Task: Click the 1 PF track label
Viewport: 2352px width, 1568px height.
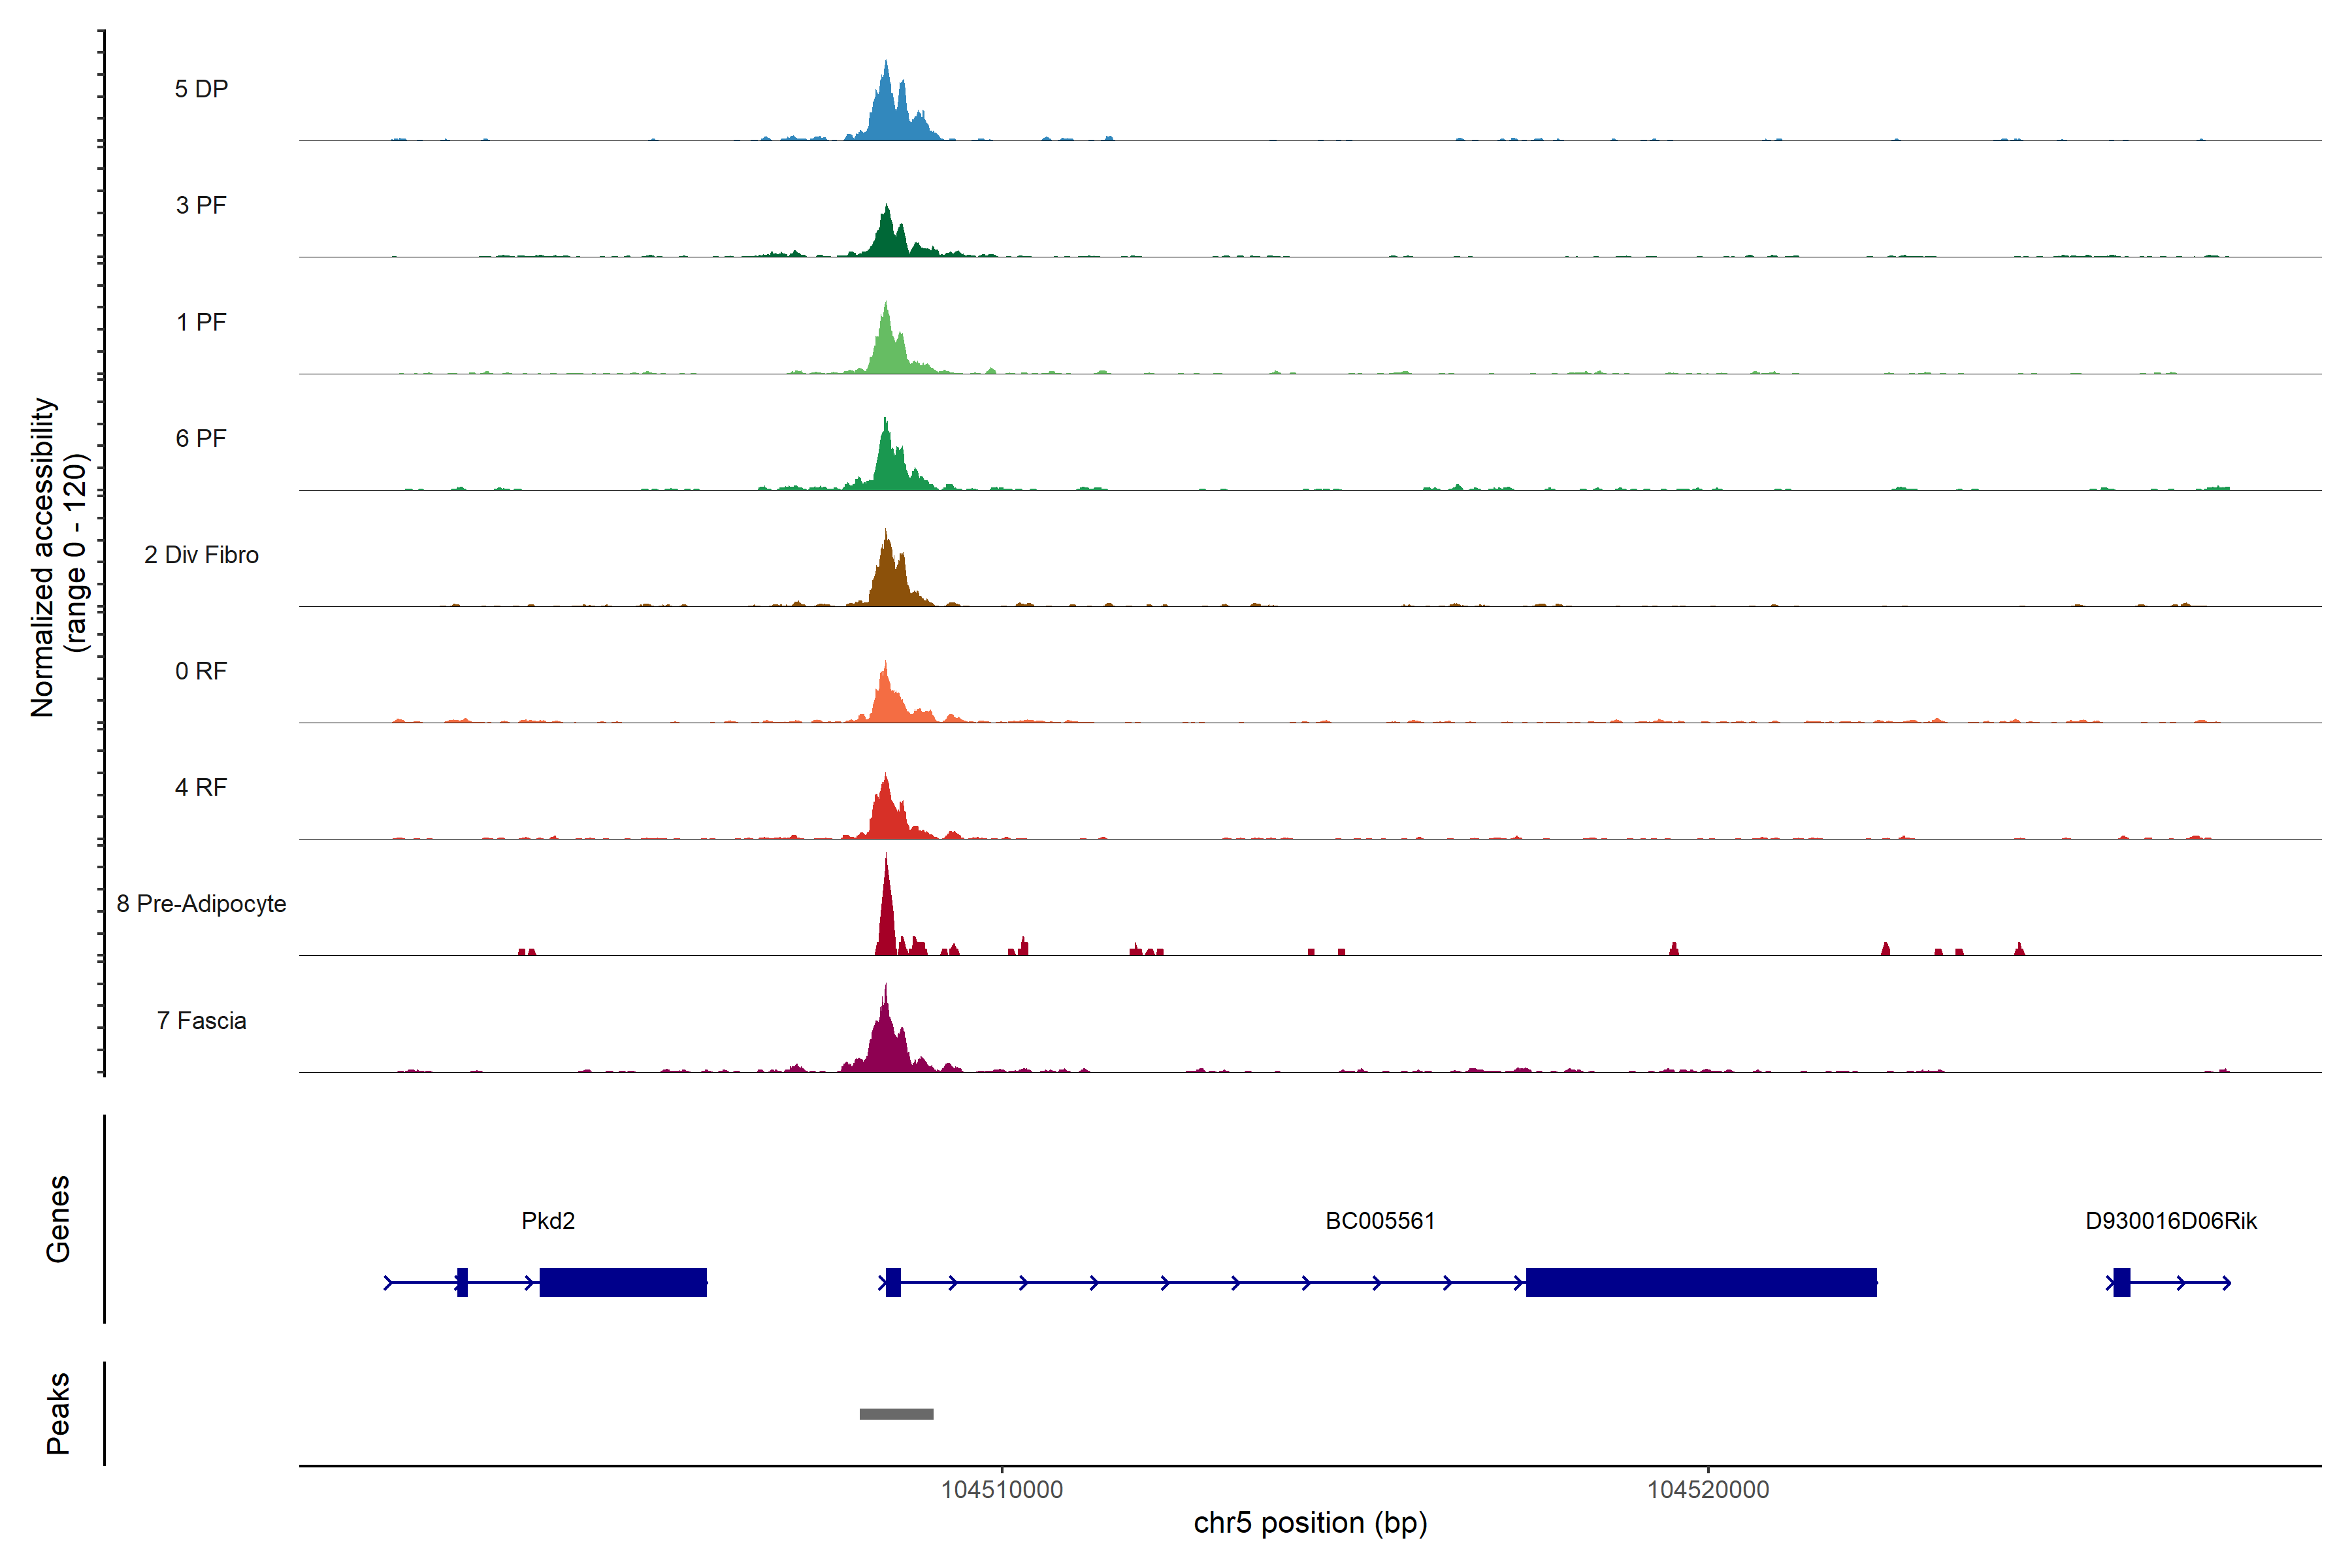Action: (x=201, y=322)
